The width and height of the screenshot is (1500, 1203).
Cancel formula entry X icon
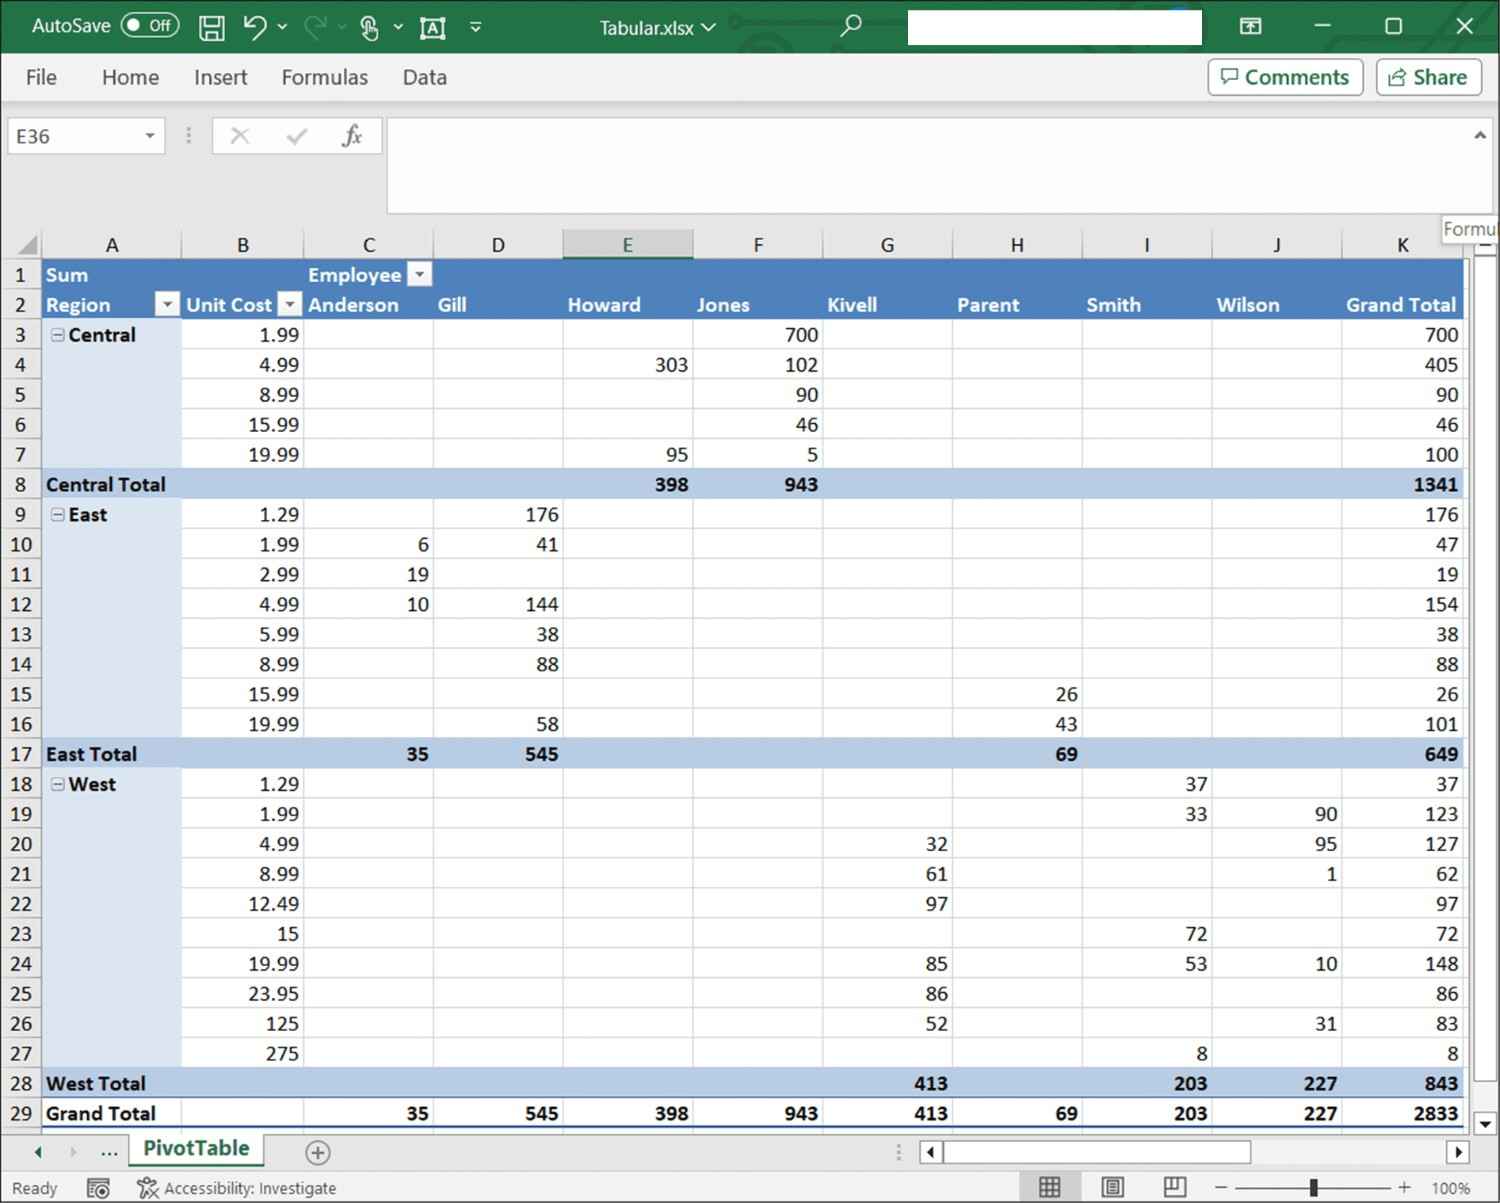tap(240, 136)
